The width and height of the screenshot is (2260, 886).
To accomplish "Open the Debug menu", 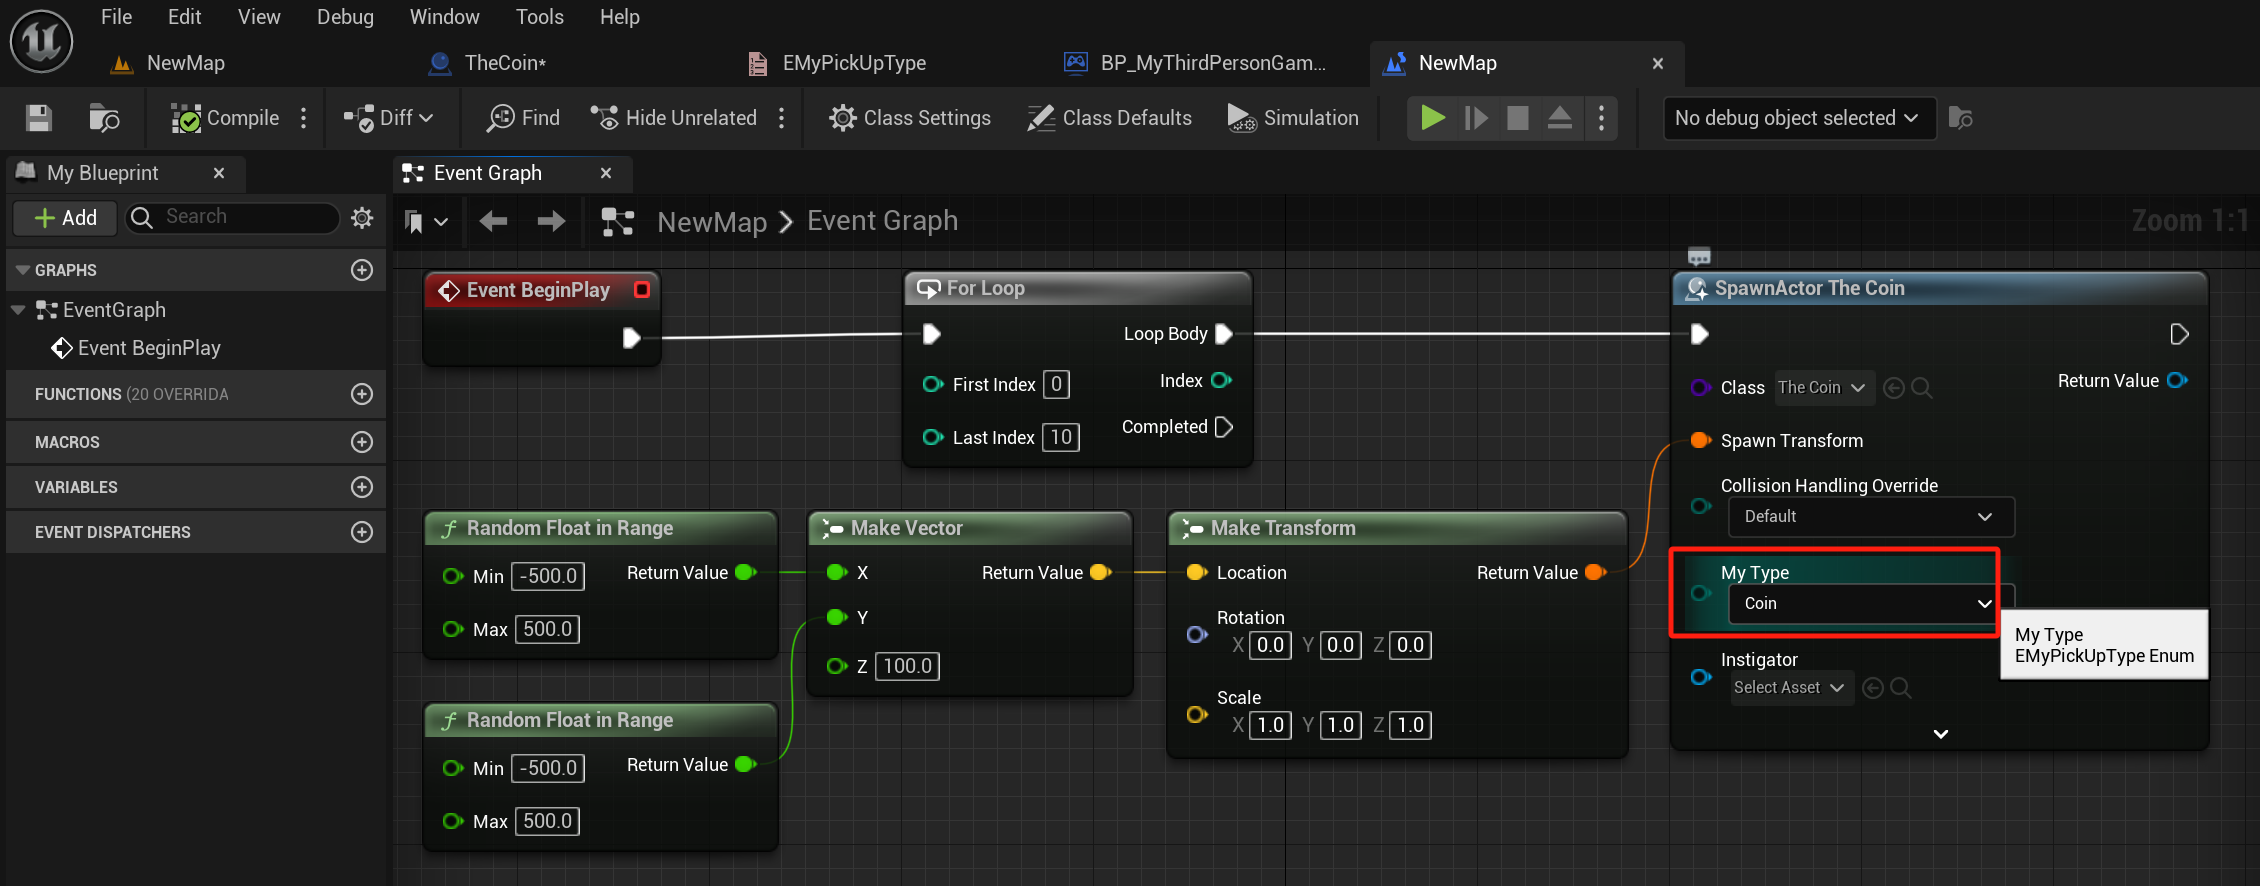I will pyautogui.click(x=345, y=17).
